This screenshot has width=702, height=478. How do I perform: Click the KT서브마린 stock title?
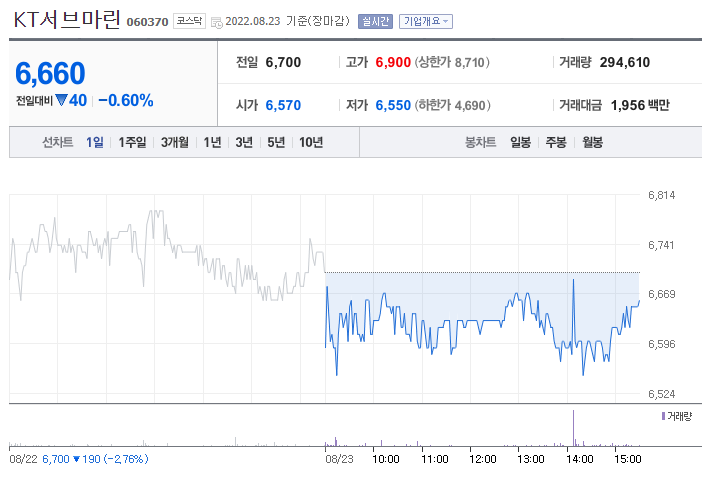point(67,20)
